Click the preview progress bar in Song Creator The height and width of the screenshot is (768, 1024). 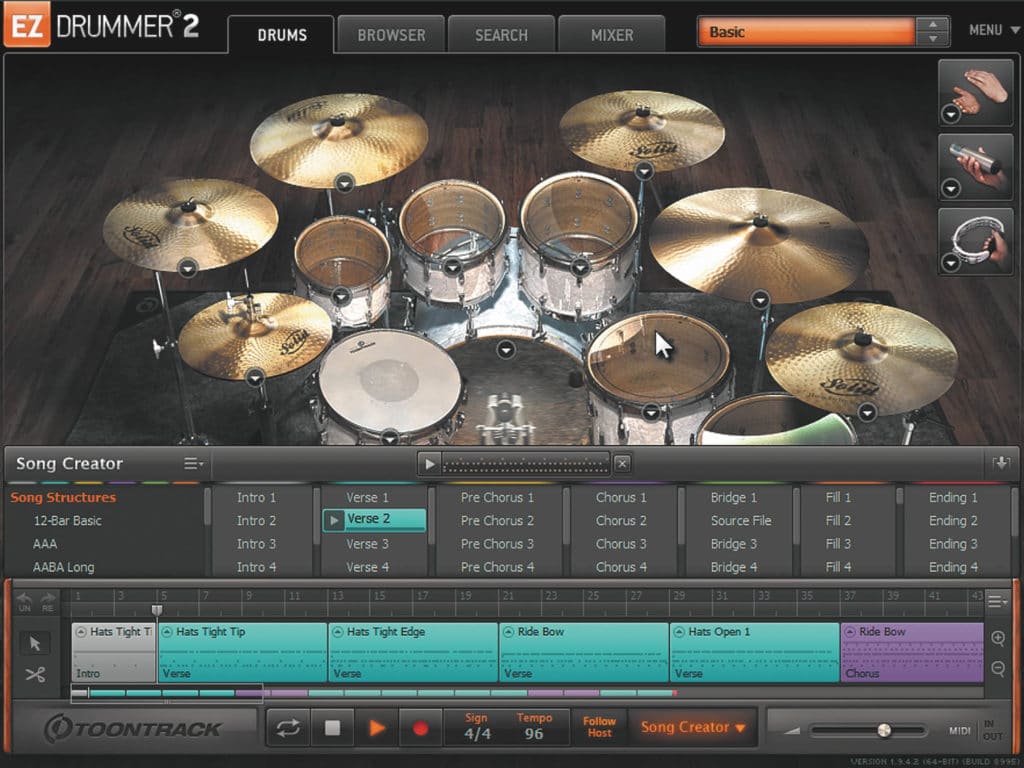click(526, 464)
